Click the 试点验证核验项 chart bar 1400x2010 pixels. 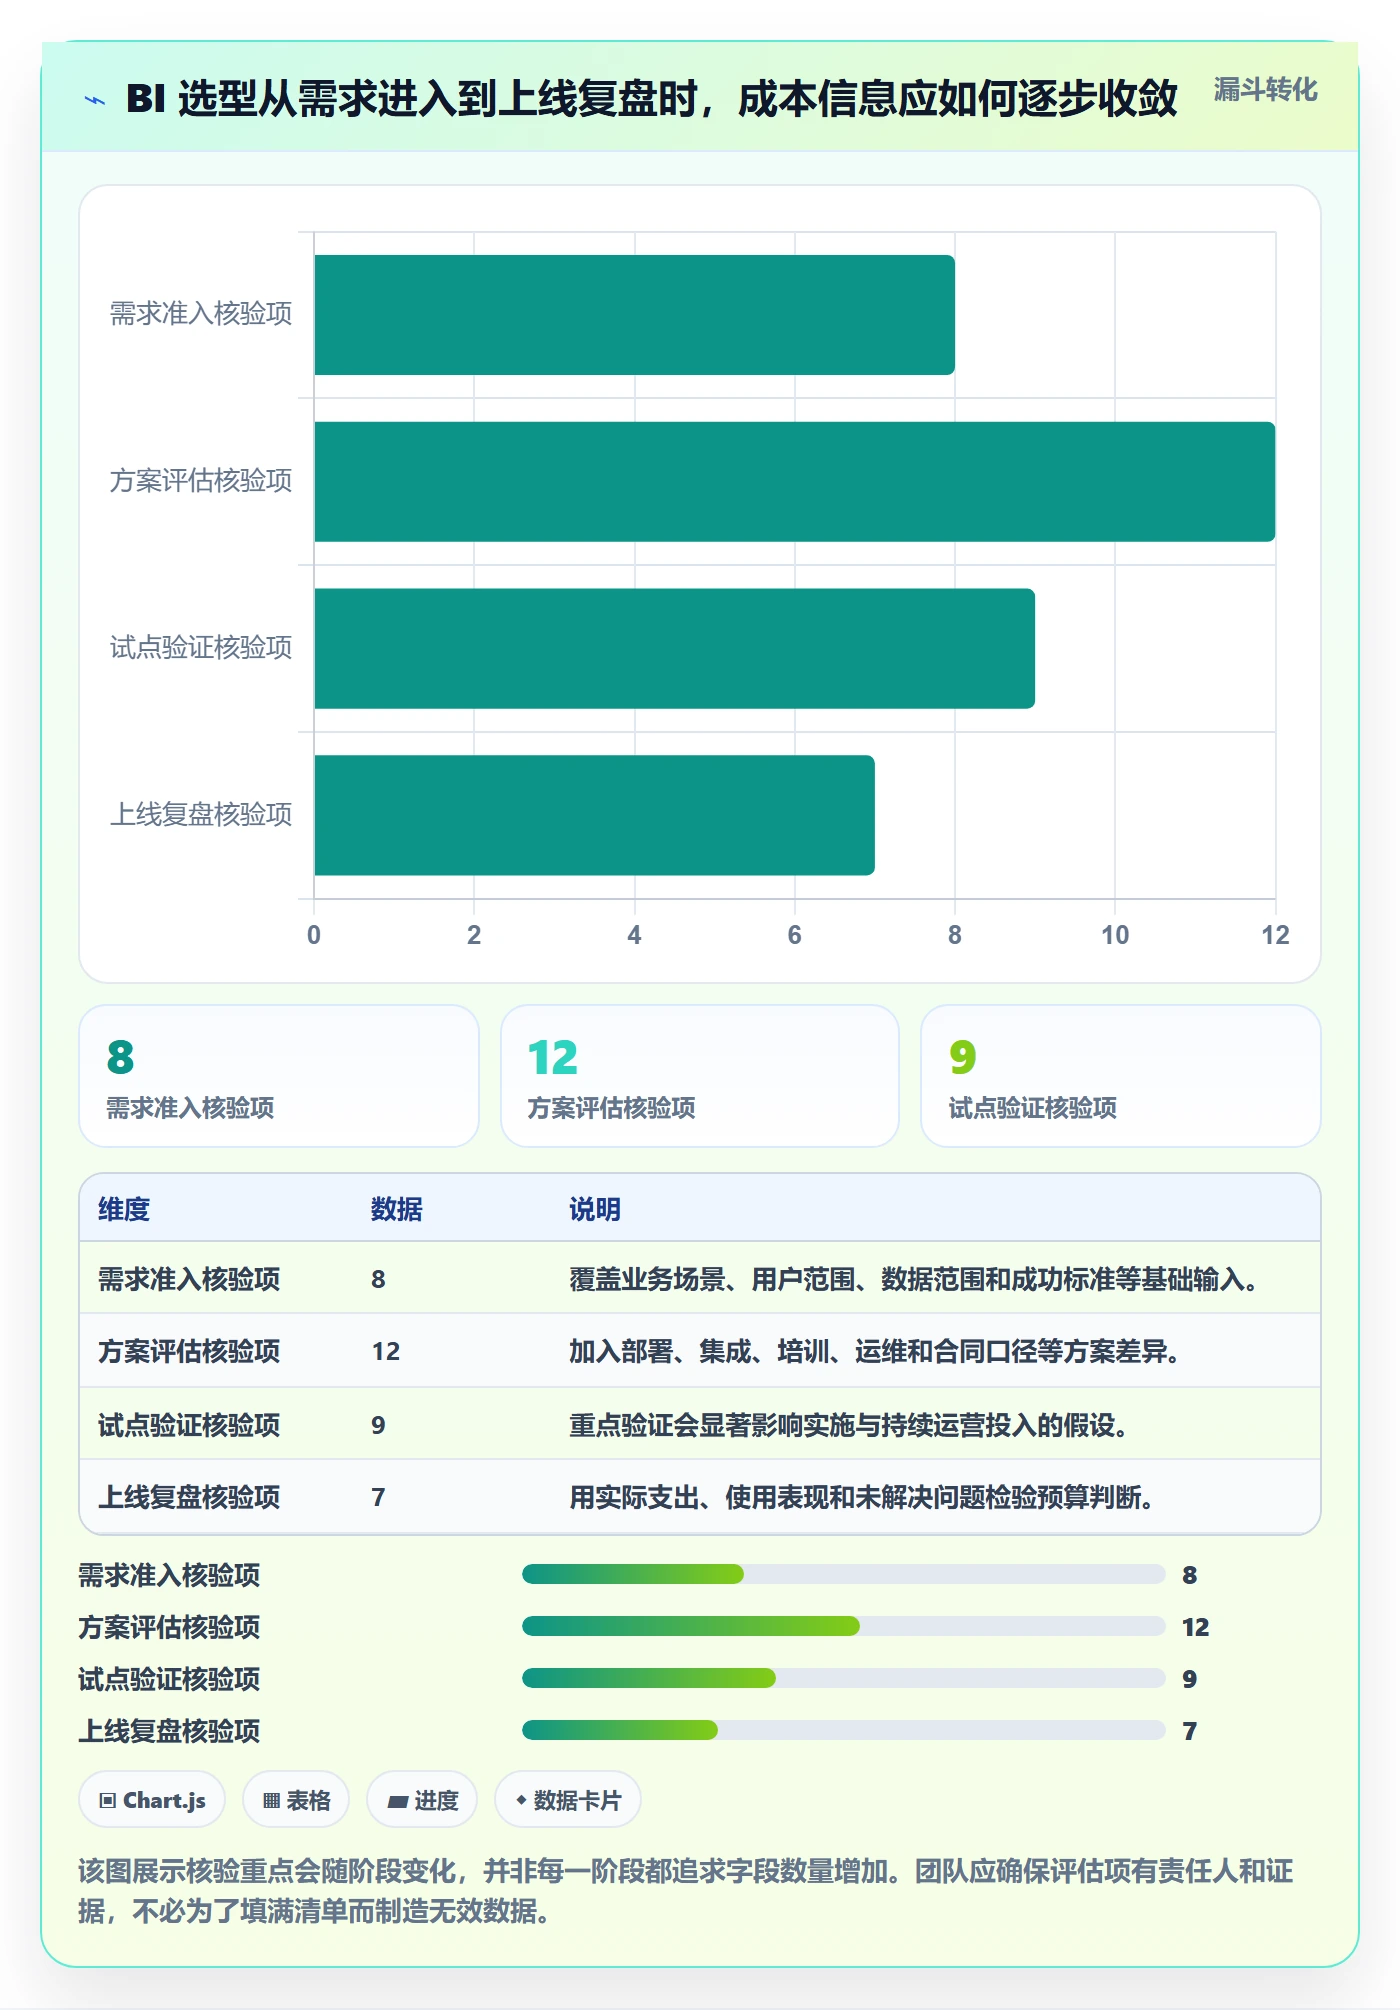click(x=674, y=649)
